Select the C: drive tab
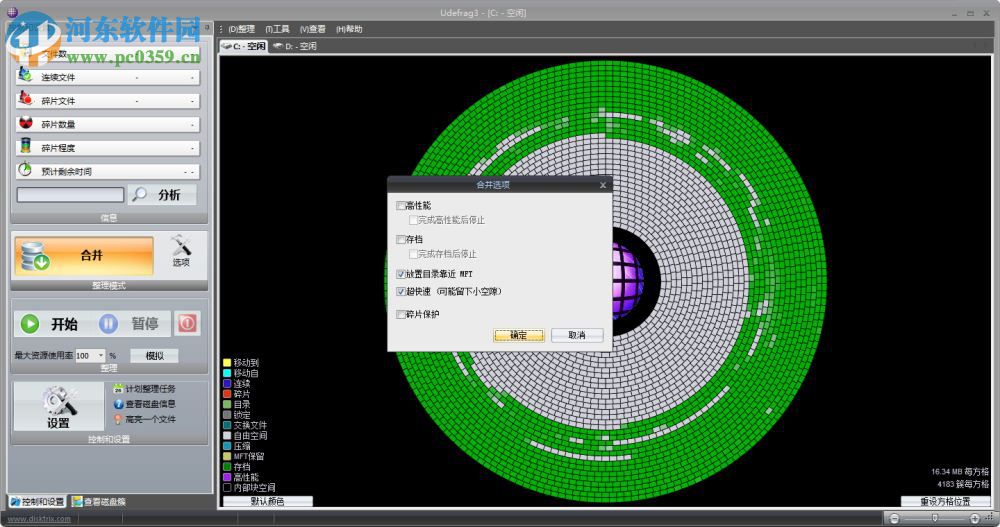This screenshot has width=1000, height=527. [244, 46]
